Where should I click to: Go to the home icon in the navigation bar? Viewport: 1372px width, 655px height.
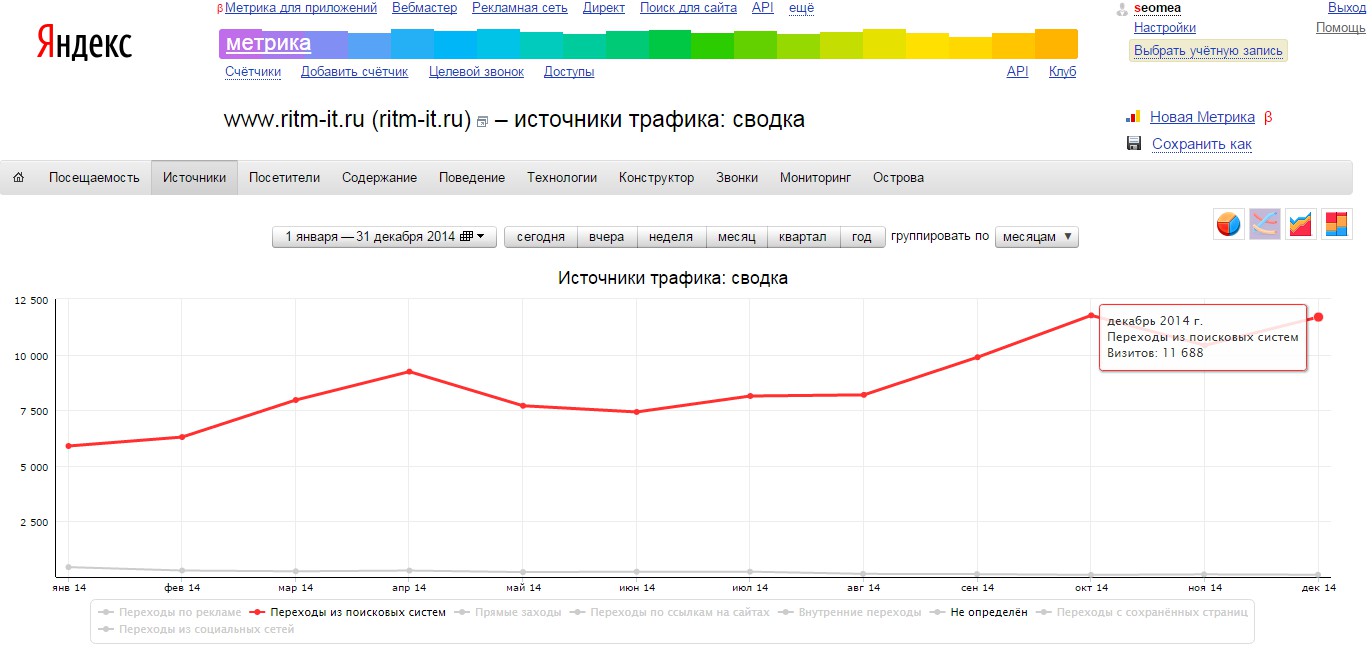click(x=19, y=178)
